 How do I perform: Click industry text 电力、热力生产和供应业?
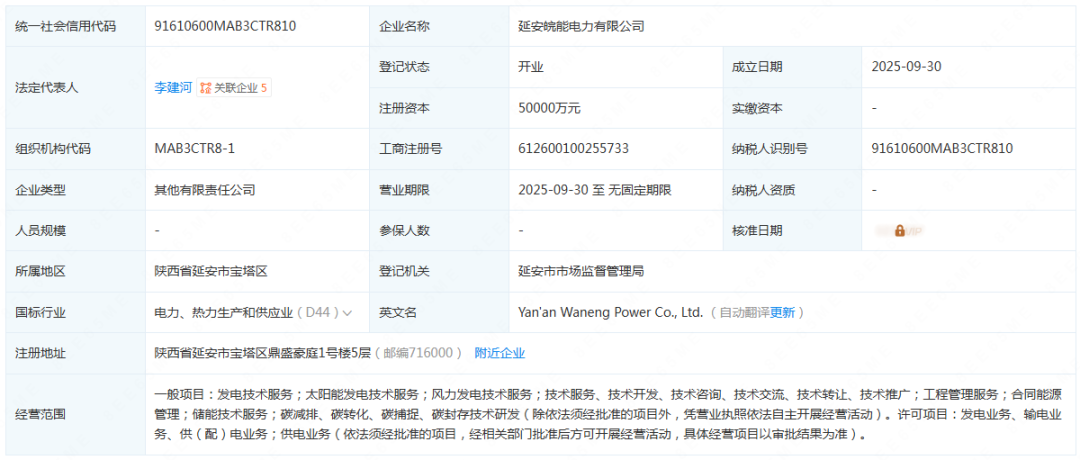coord(224,313)
